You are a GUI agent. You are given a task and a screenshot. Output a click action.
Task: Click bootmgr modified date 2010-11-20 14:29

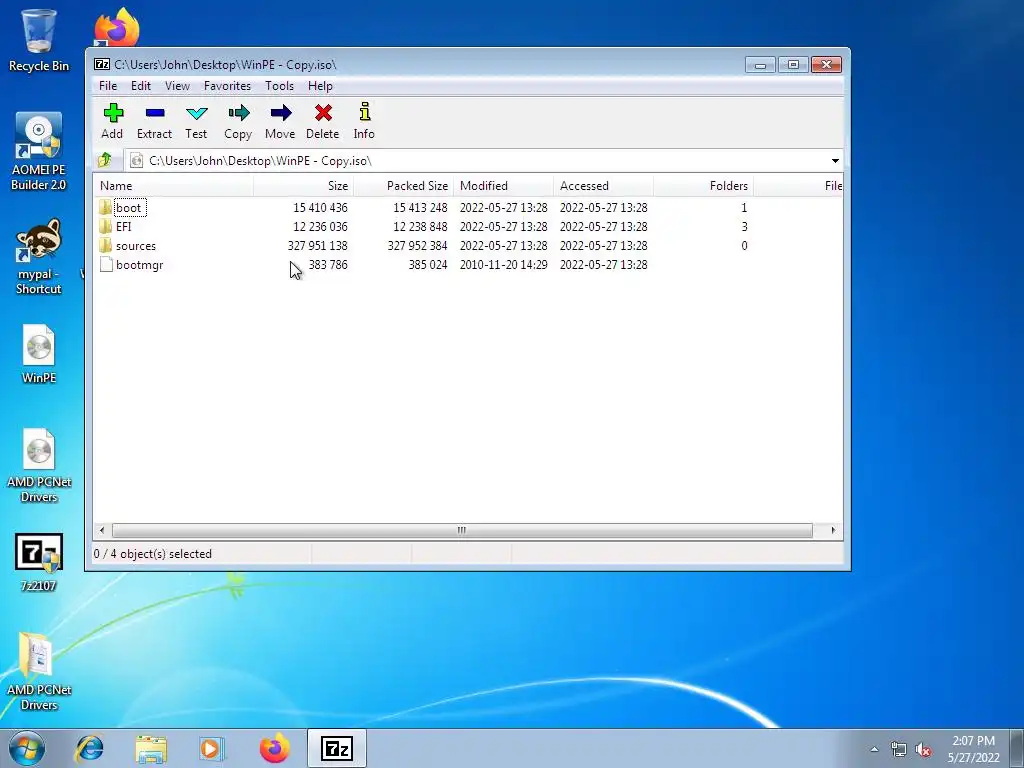tap(504, 264)
